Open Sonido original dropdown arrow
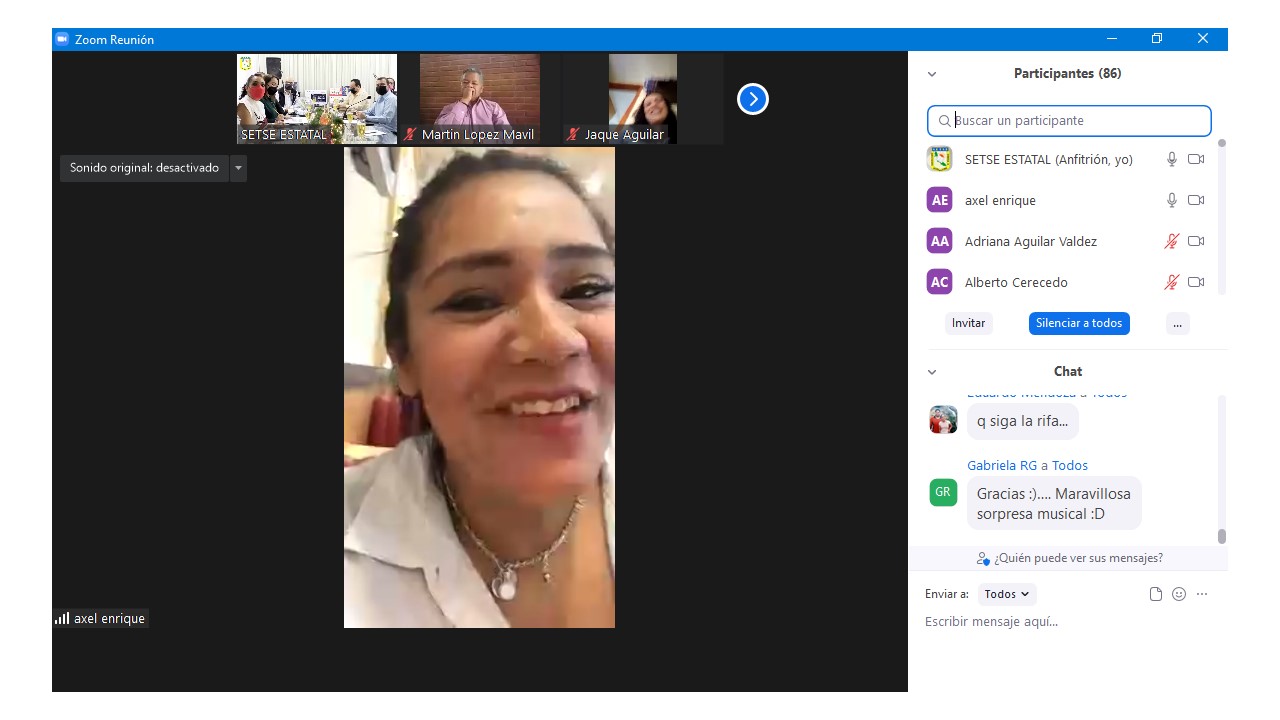 point(238,168)
